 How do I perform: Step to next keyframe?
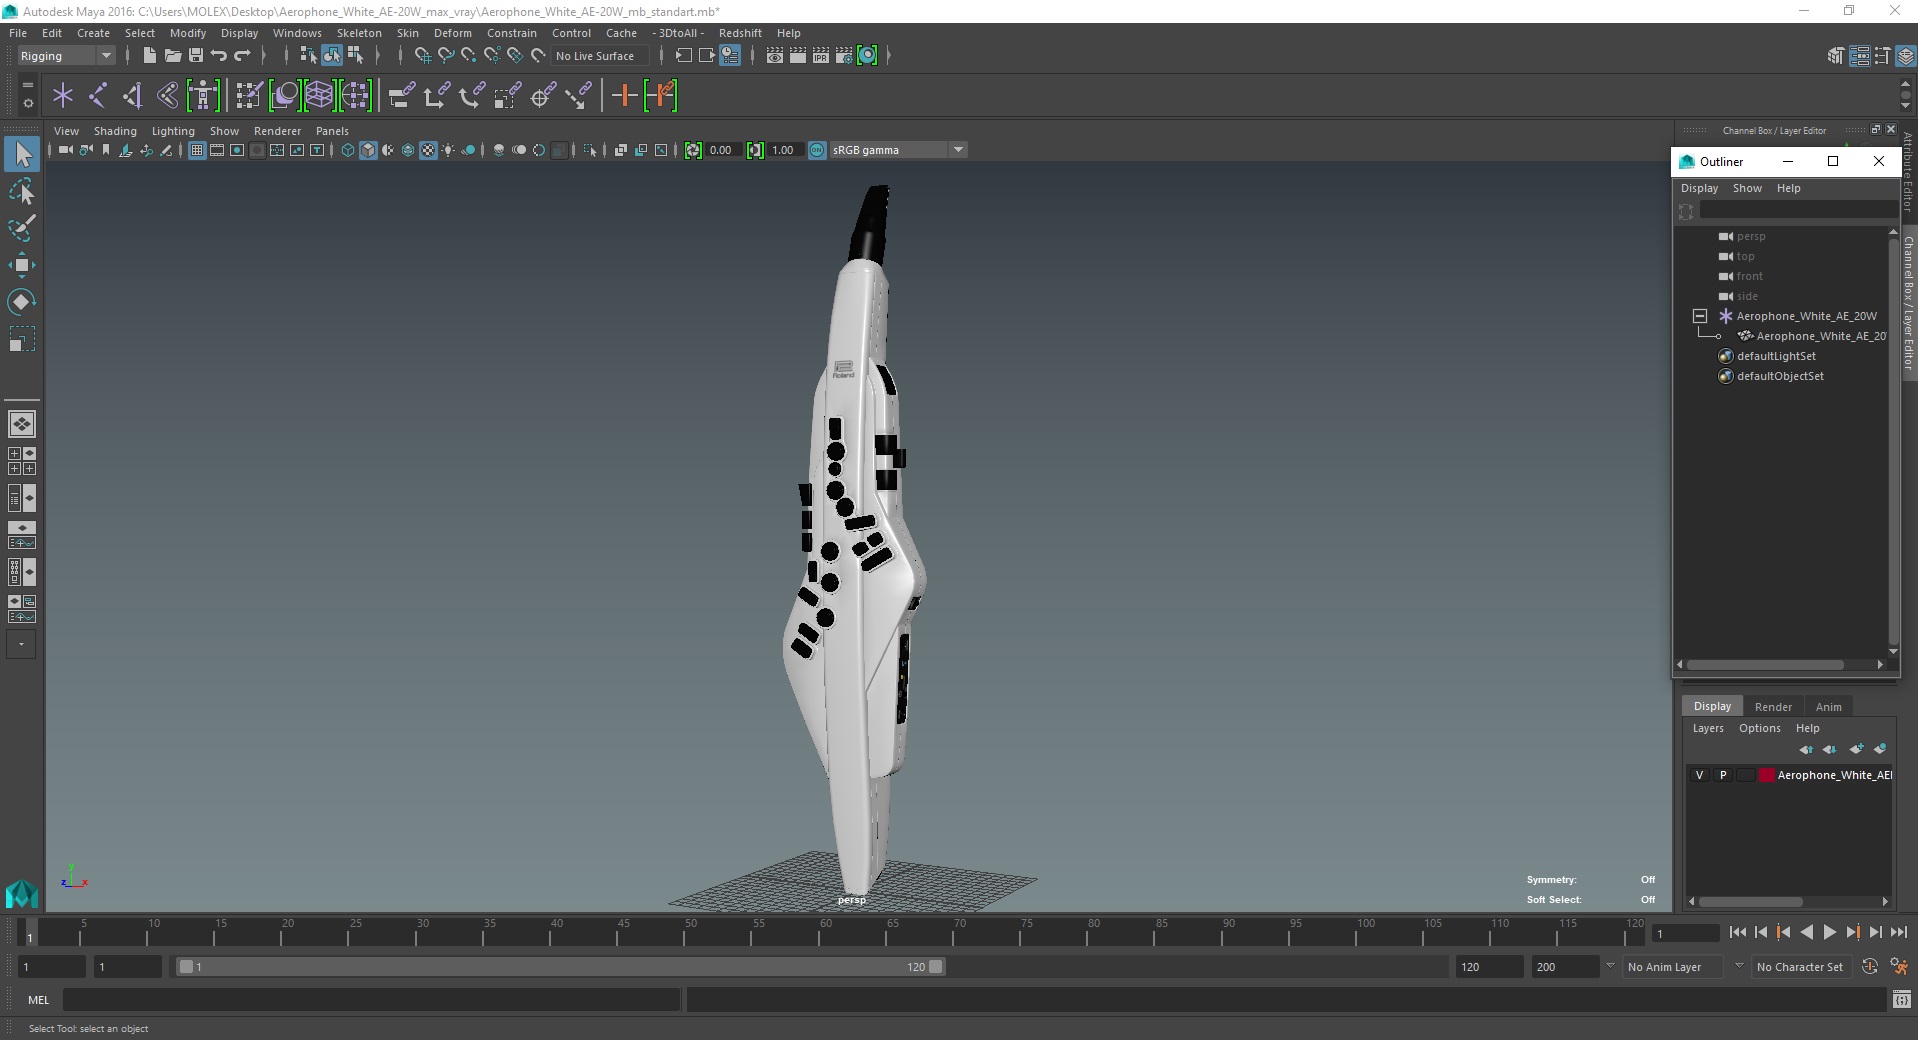point(1852,932)
